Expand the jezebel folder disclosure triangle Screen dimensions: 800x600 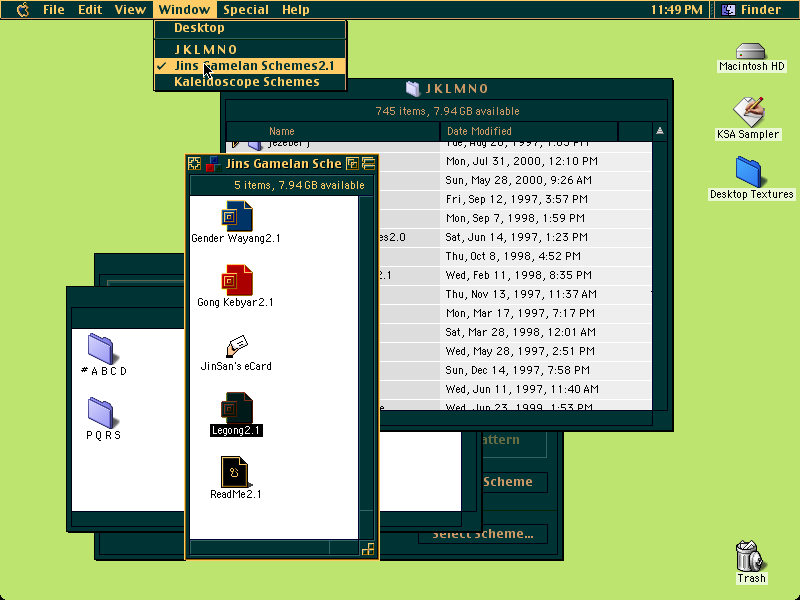click(x=235, y=144)
